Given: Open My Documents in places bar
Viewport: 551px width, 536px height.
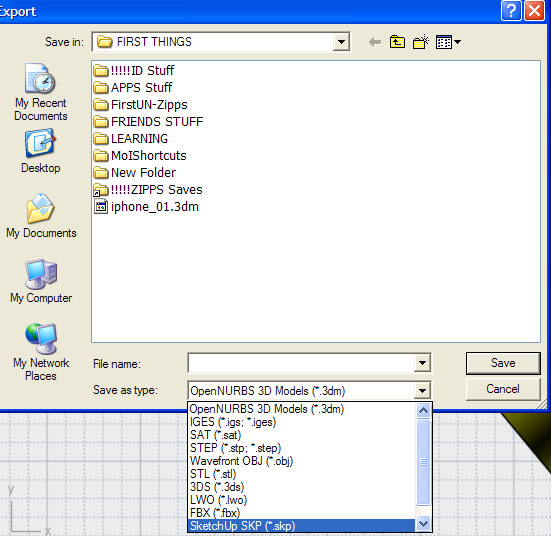Looking at the screenshot, I should [x=41, y=216].
